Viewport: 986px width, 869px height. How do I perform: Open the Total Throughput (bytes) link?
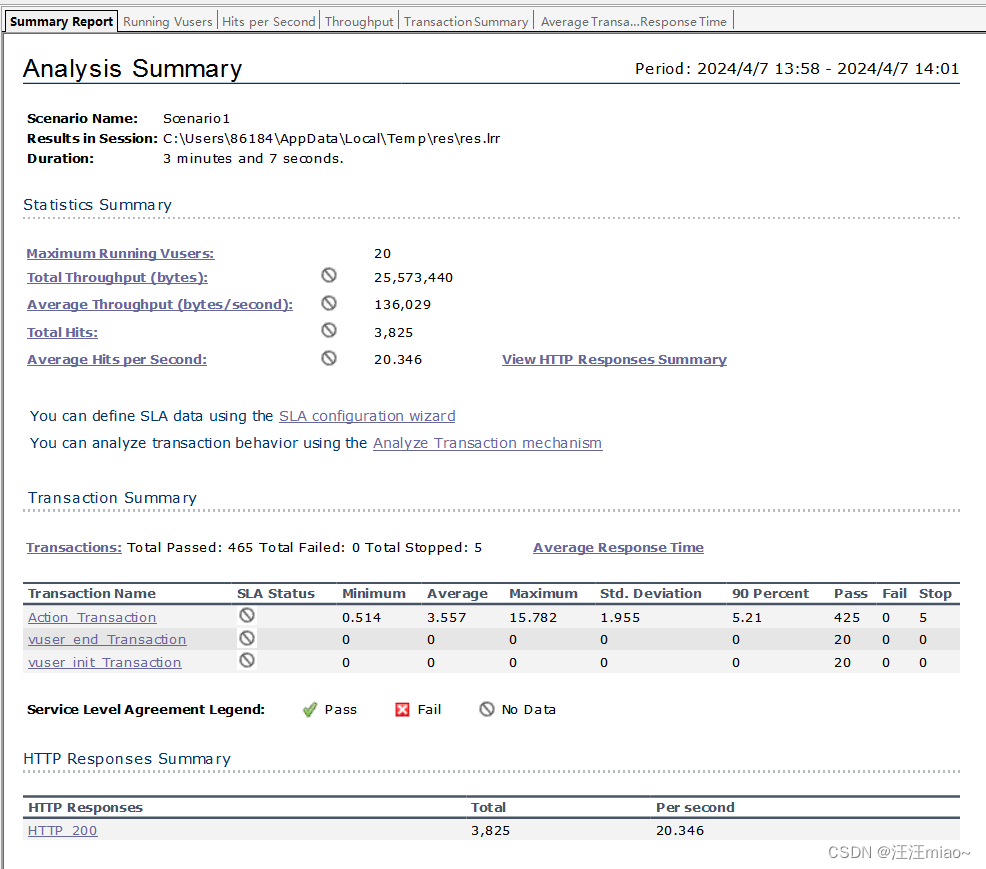point(117,277)
